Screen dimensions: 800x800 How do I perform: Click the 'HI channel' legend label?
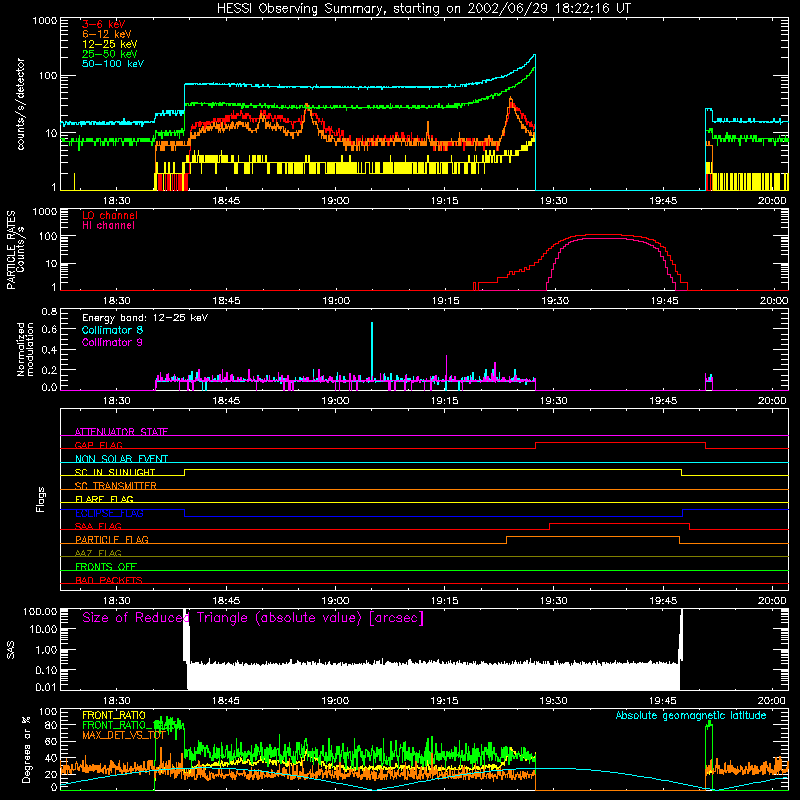[x=108, y=226]
